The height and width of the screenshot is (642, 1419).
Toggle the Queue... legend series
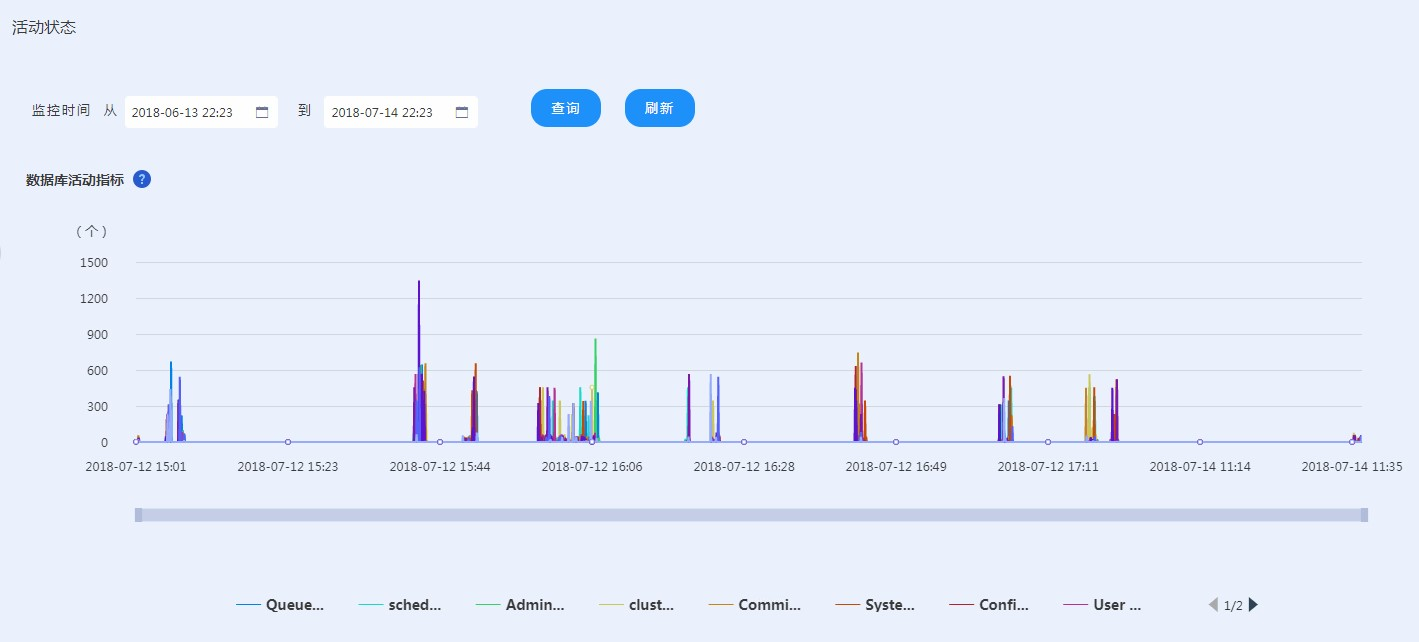[x=281, y=605]
